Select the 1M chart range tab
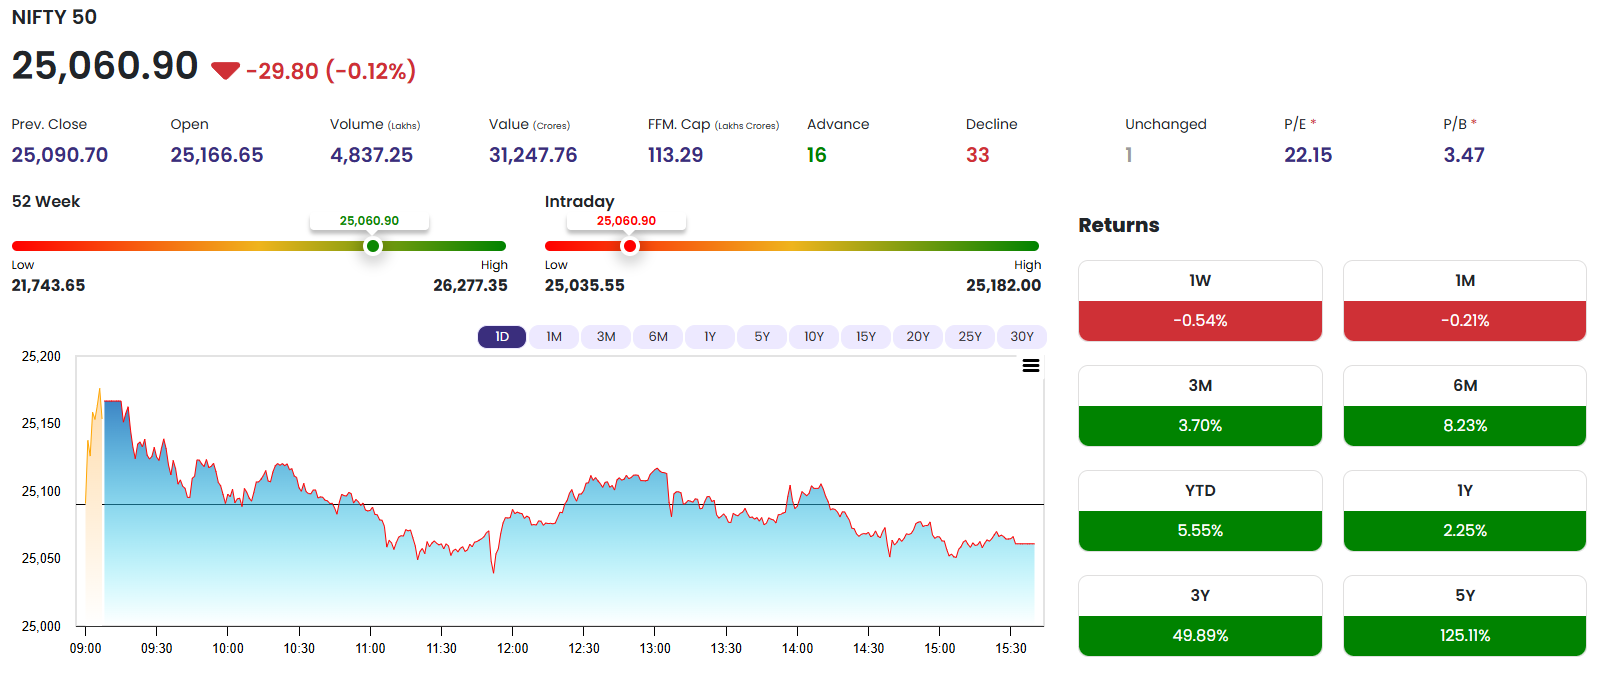The height and width of the screenshot is (674, 1598). tap(554, 337)
